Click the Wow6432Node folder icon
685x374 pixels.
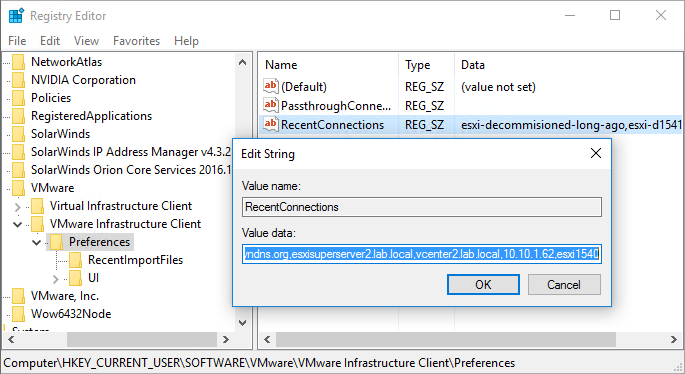[19, 314]
